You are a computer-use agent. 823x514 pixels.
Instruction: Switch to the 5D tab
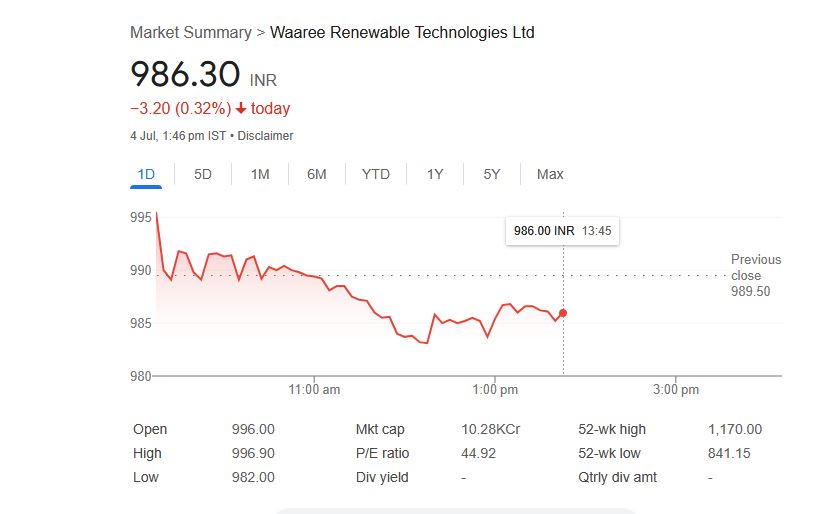203,174
